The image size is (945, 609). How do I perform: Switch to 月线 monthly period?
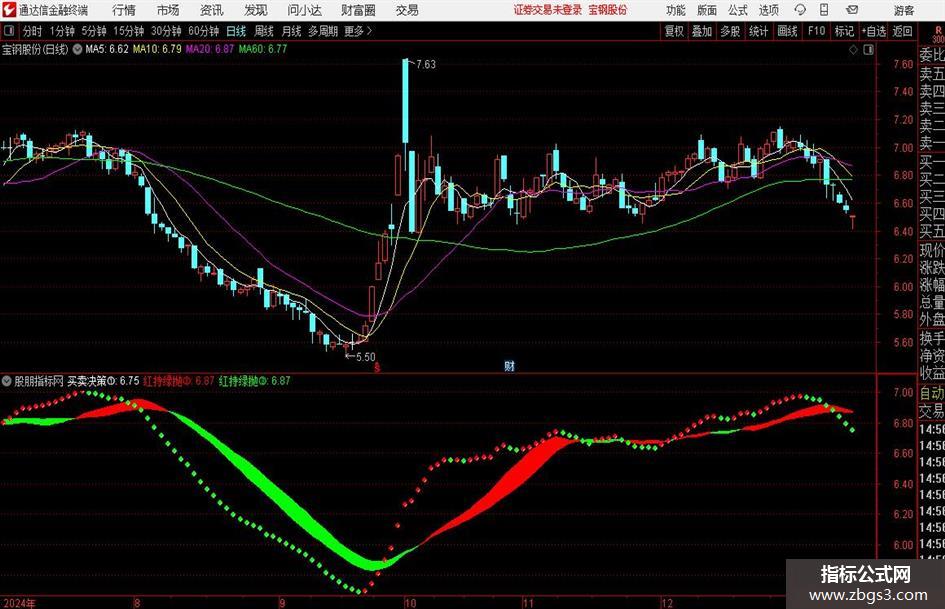click(292, 31)
